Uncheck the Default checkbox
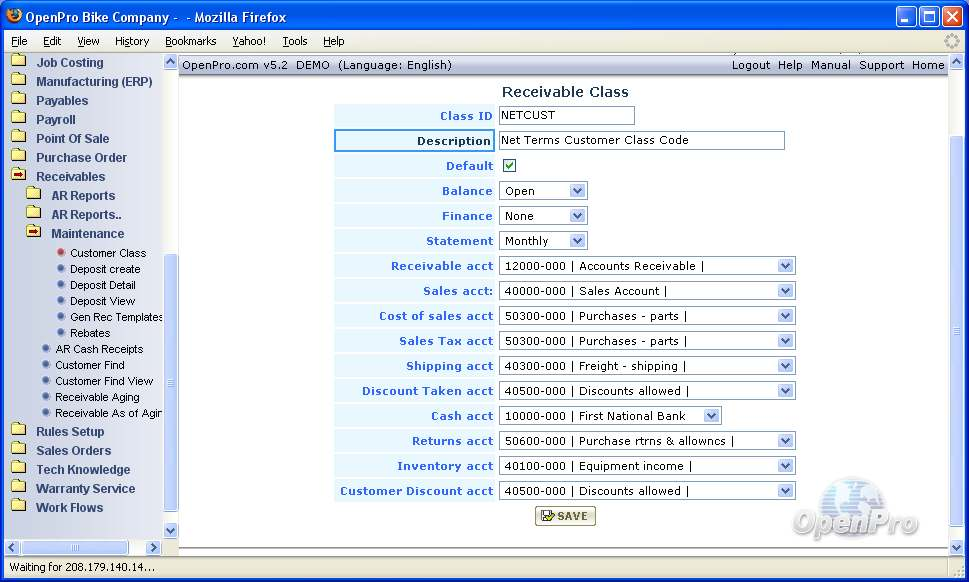The image size is (969, 582). (x=510, y=166)
